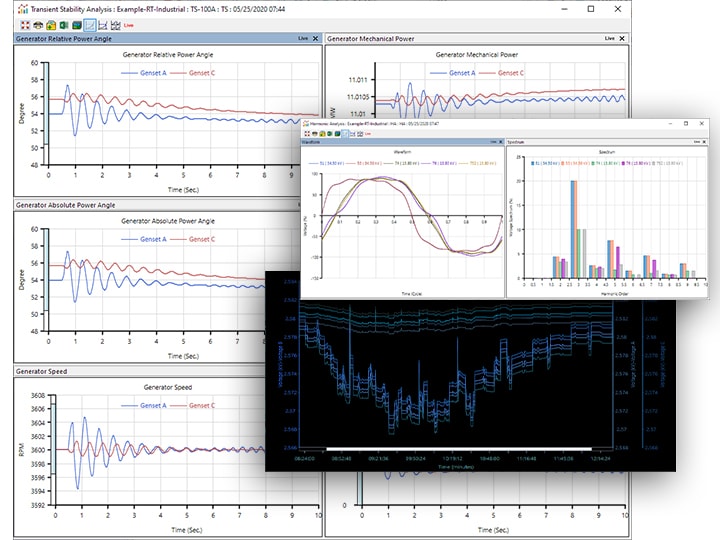This screenshot has width=720, height=540.
Task: Click the print icon in Transient Stability toolbar
Action: click(37, 24)
